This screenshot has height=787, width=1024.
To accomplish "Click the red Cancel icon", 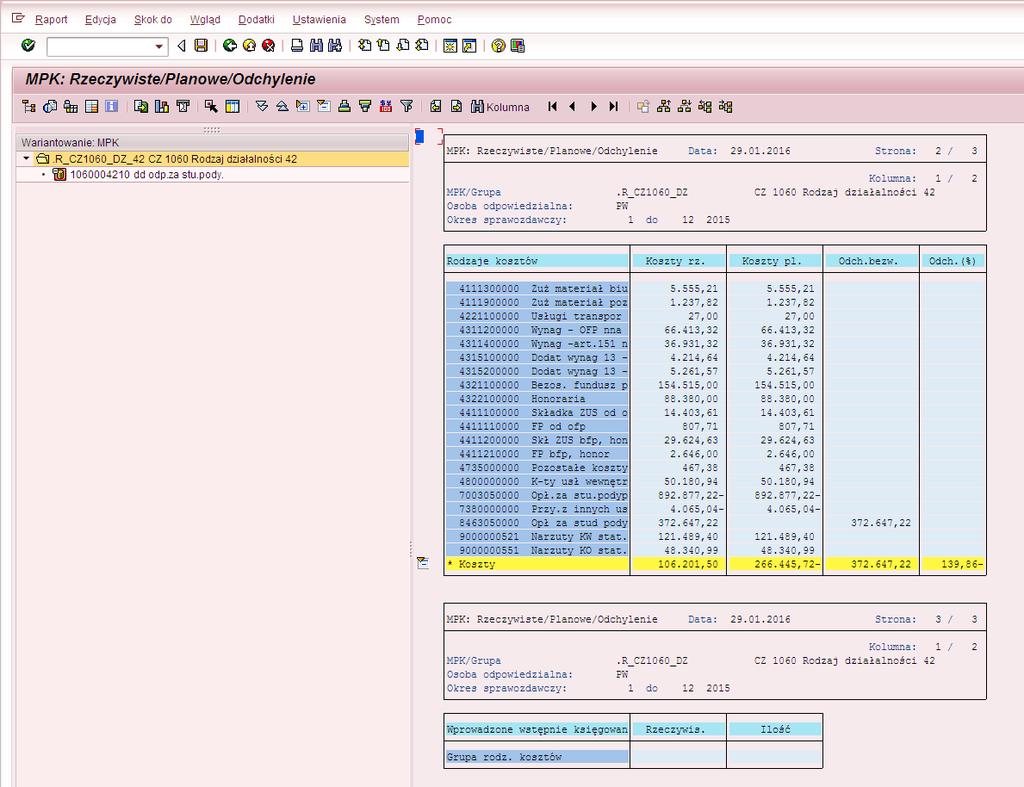I will (x=268, y=46).
